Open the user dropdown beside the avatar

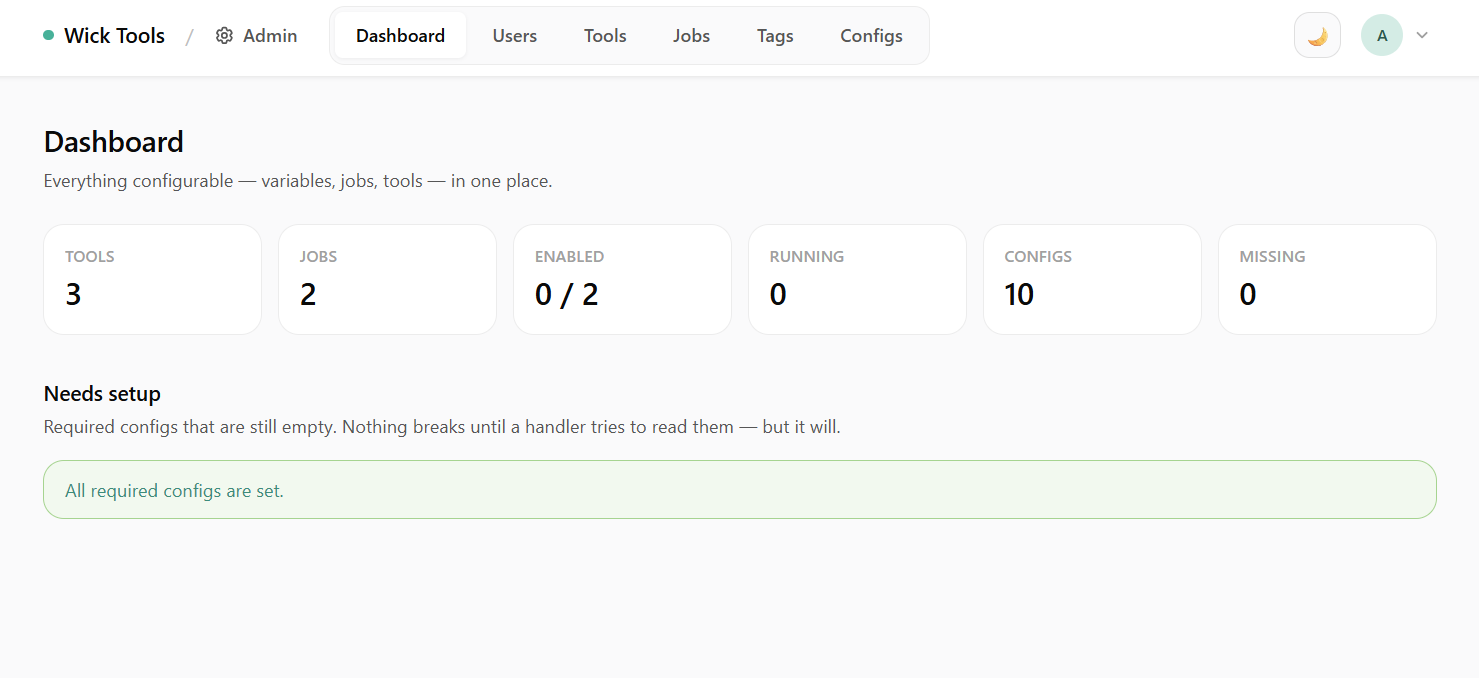[x=1422, y=35]
